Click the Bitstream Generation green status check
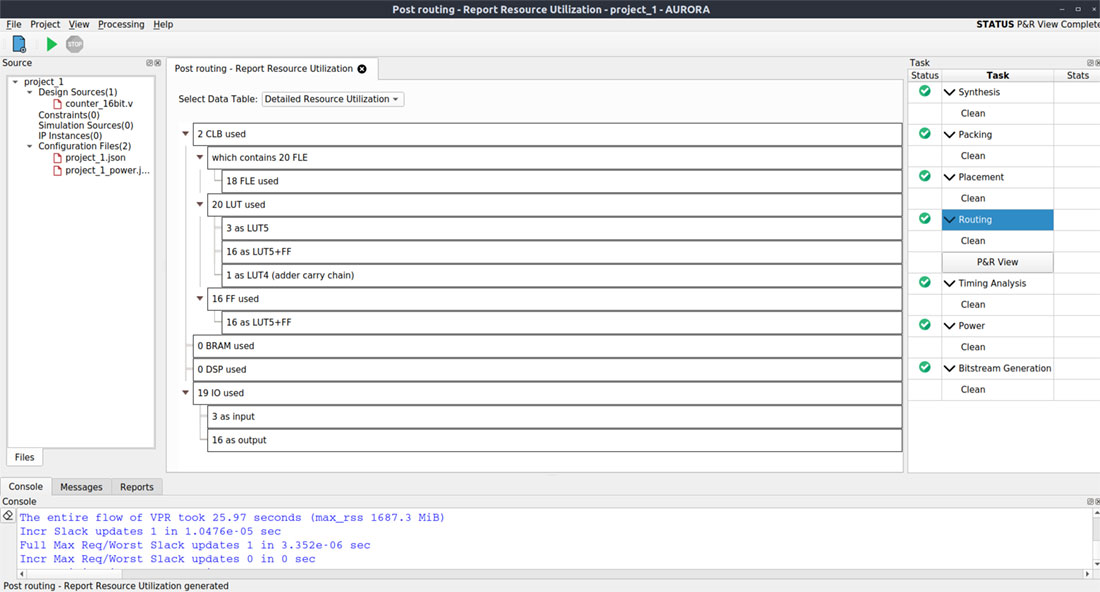The height and width of the screenshot is (592, 1100). pos(925,368)
